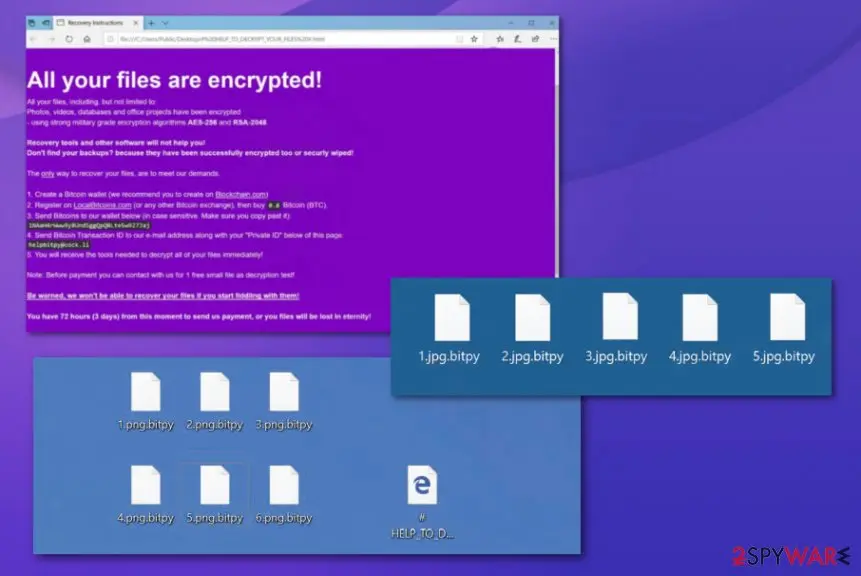Open the tabs set aside icon in Edge
The width and height of the screenshot is (861, 576).
32,23
